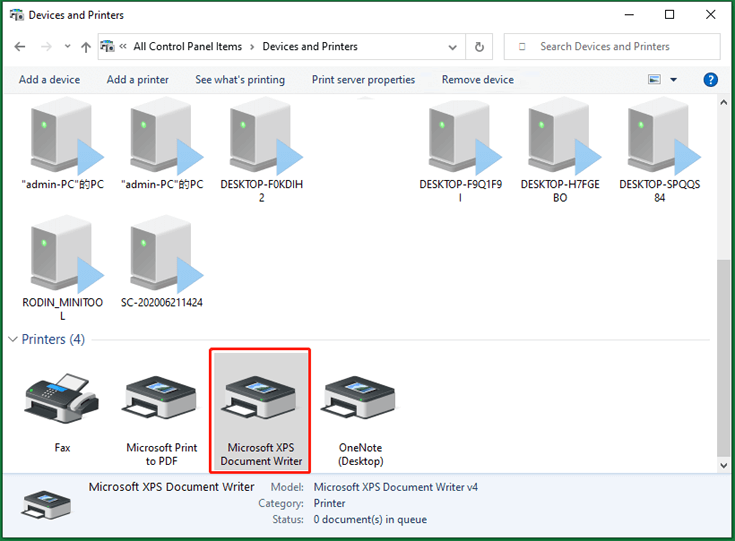Click Add a device
Image resolution: width=735 pixels, height=541 pixels.
pos(49,80)
